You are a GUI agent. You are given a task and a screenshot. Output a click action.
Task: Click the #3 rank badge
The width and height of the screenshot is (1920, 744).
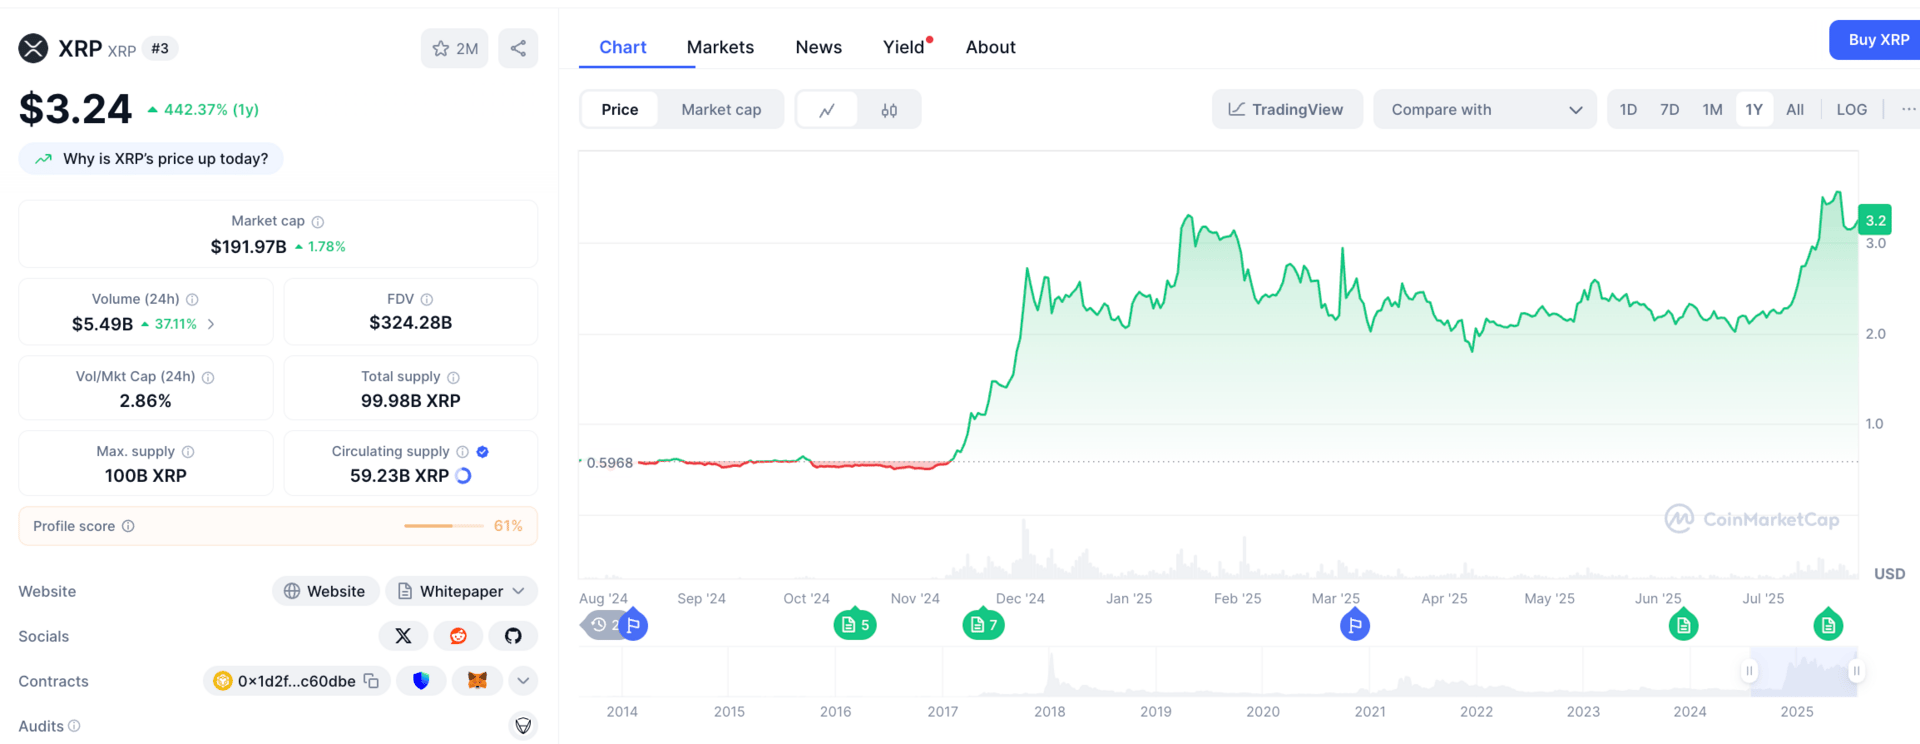click(x=160, y=48)
